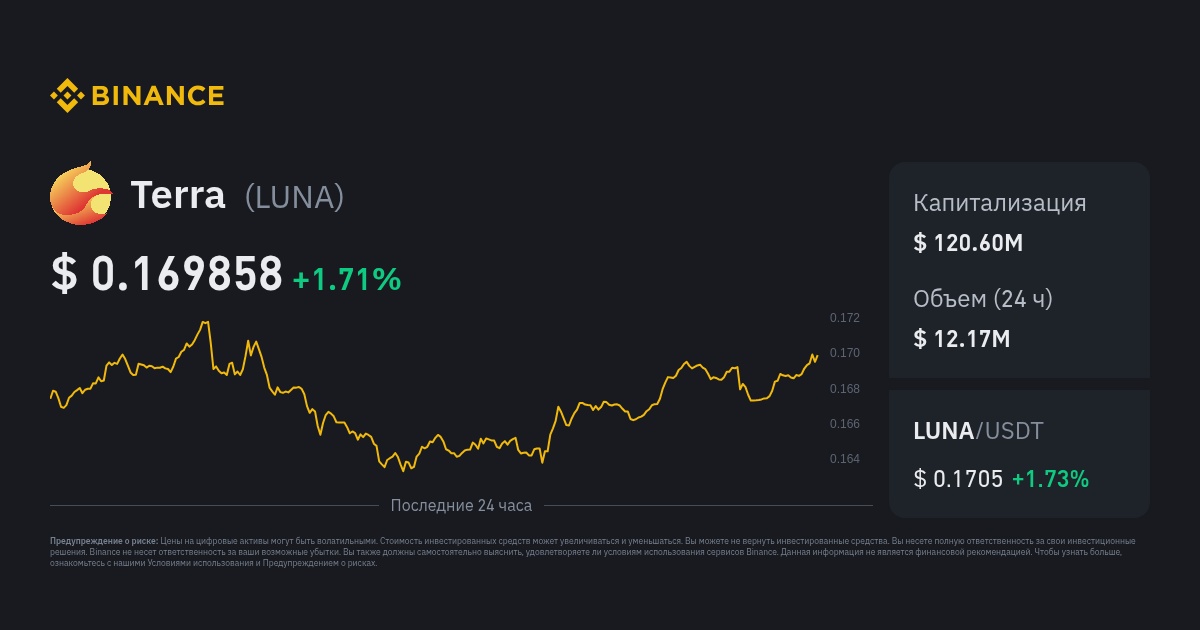The image size is (1200, 630).
Task: Click the Объем (24 ч) label
Action: [983, 299]
